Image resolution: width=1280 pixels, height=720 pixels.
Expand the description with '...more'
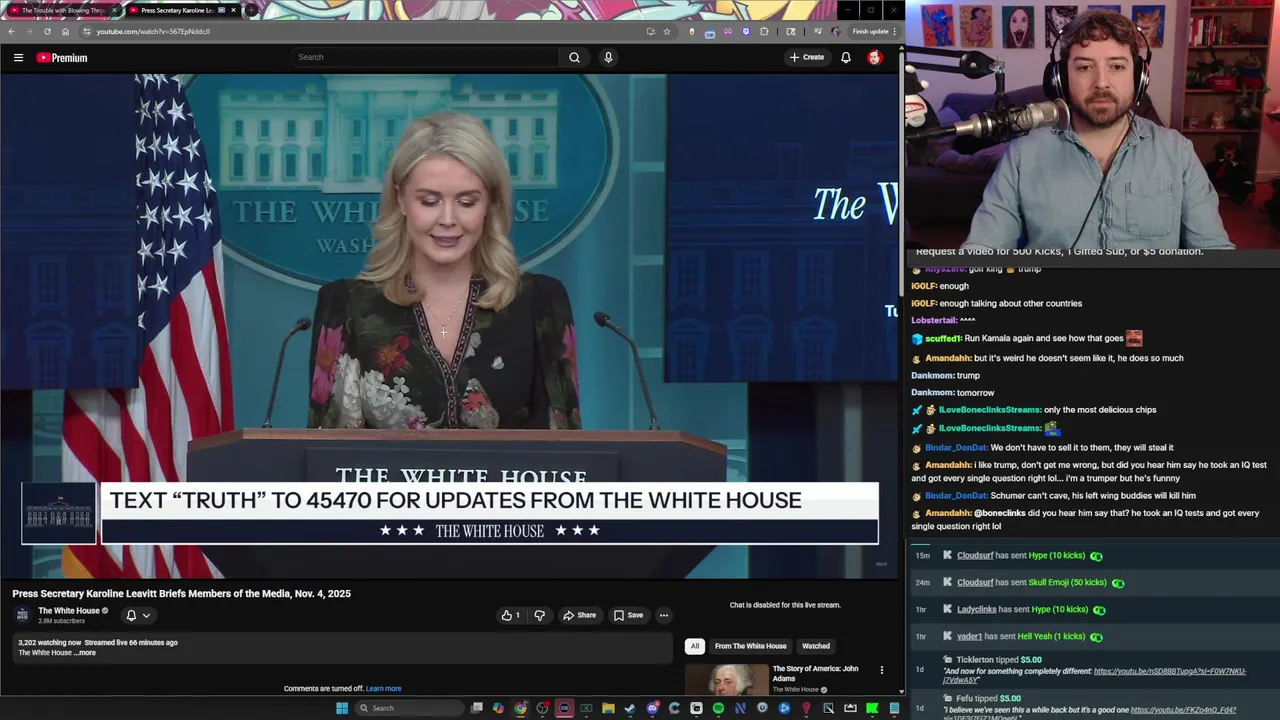click(x=85, y=653)
